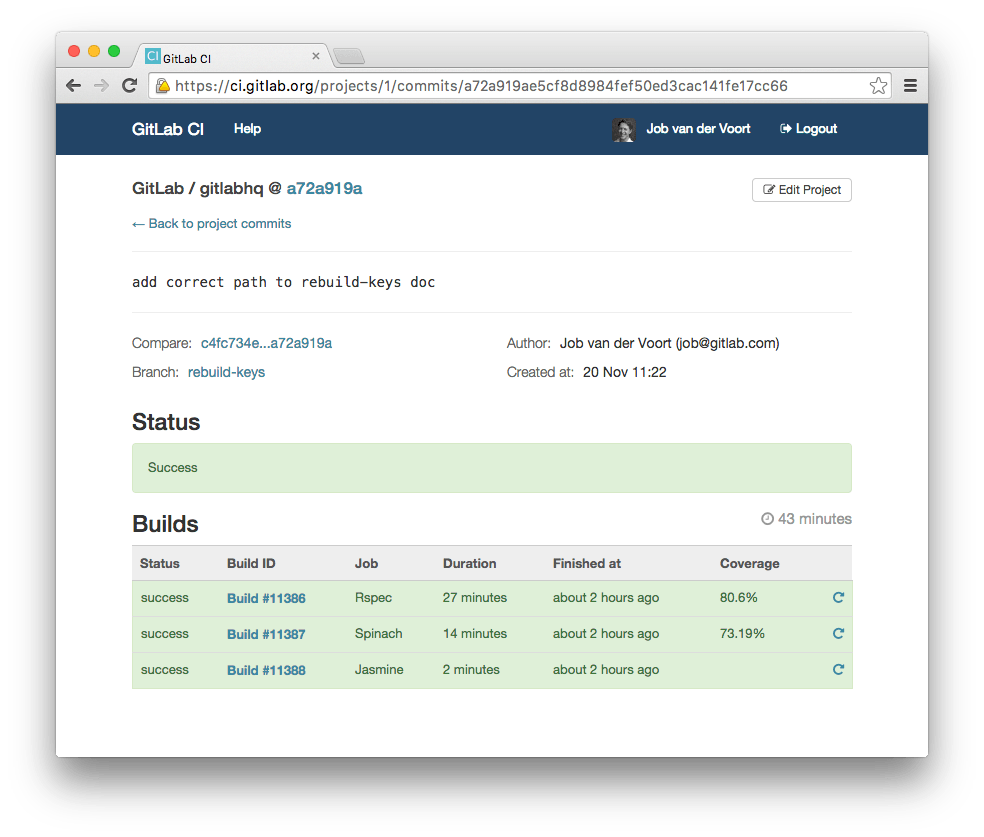The image size is (984, 837).
Task: Bookmark the page with the star icon
Action: tap(879, 85)
